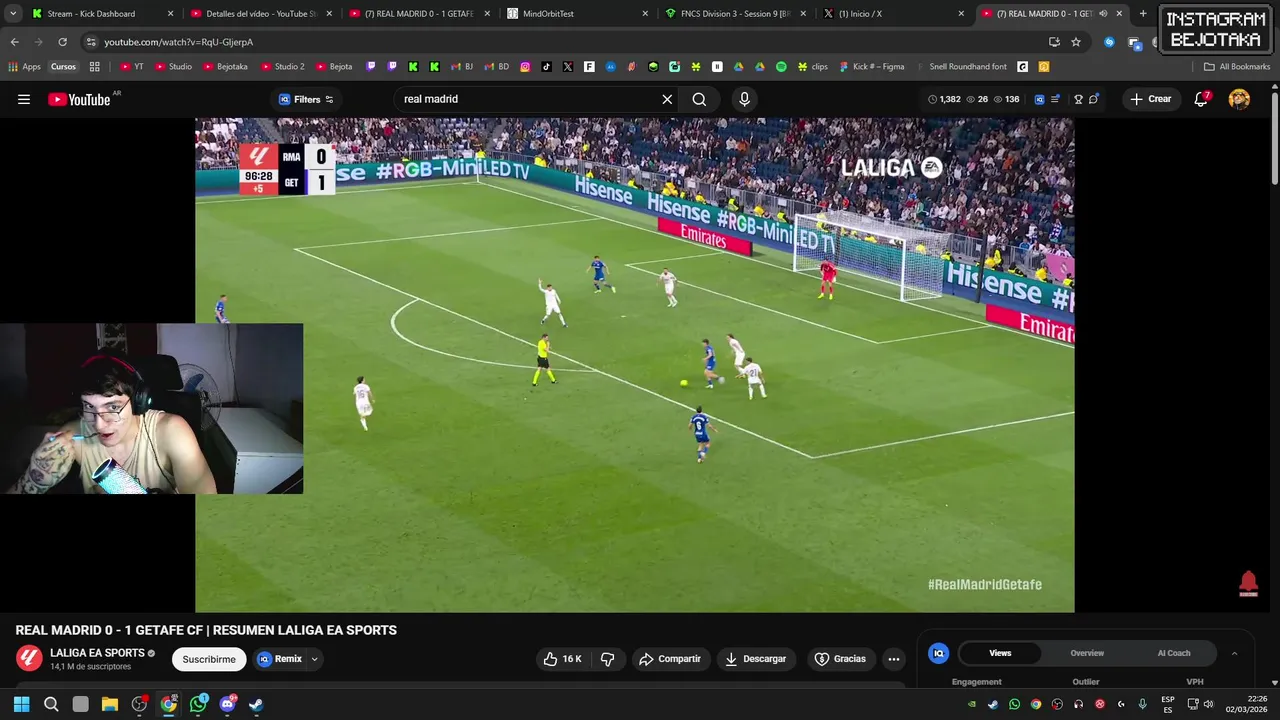The height and width of the screenshot is (720, 1280).
Task: Like the video with thumbs up
Action: click(562, 659)
